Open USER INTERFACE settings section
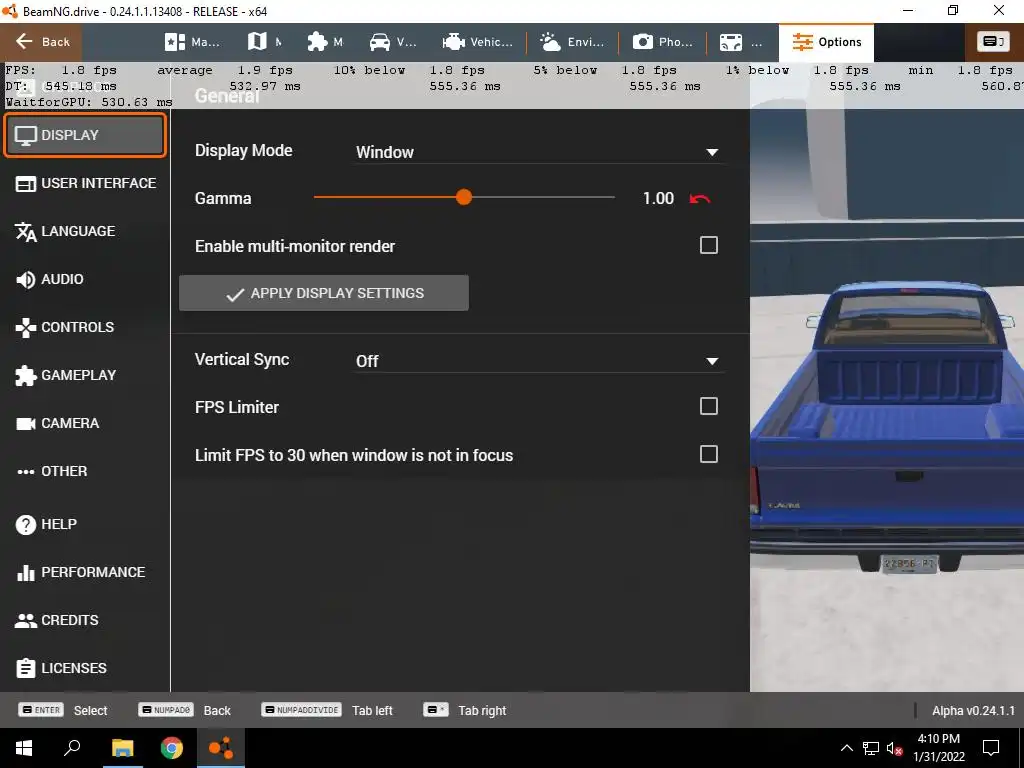 pyautogui.click(x=85, y=184)
